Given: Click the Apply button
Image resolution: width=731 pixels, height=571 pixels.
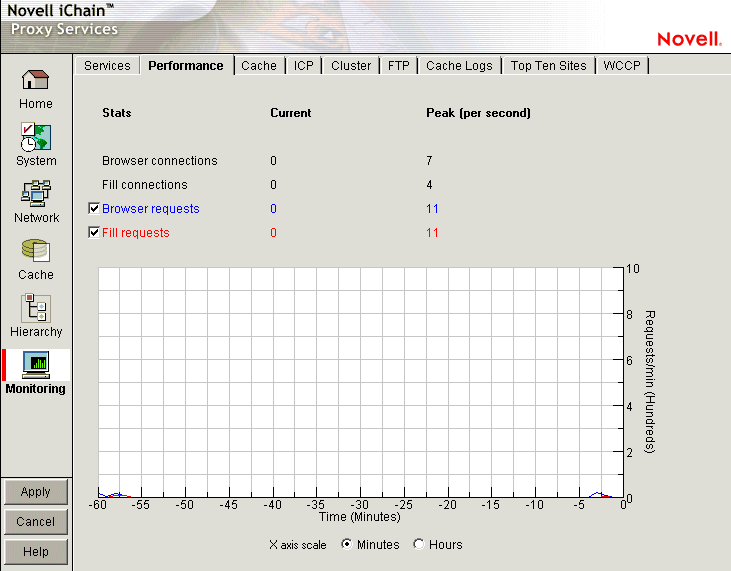Looking at the screenshot, I should pos(36,492).
